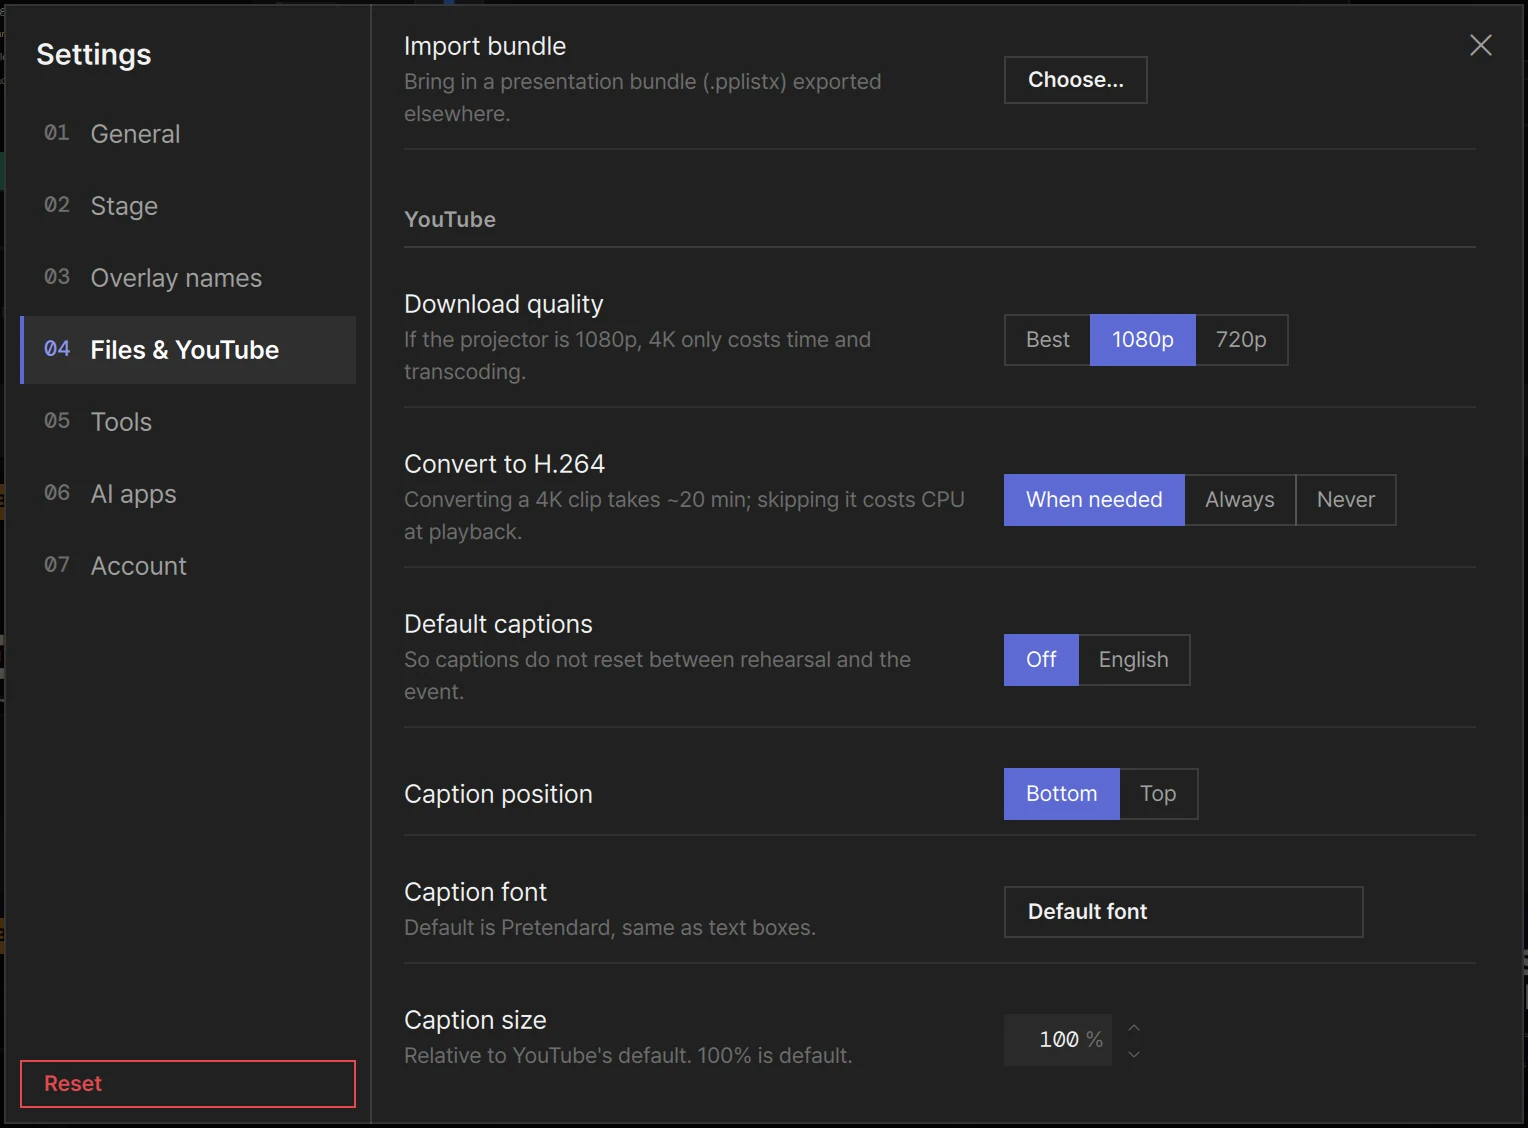Show the Account settings
The width and height of the screenshot is (1528, 1128).
188,566
